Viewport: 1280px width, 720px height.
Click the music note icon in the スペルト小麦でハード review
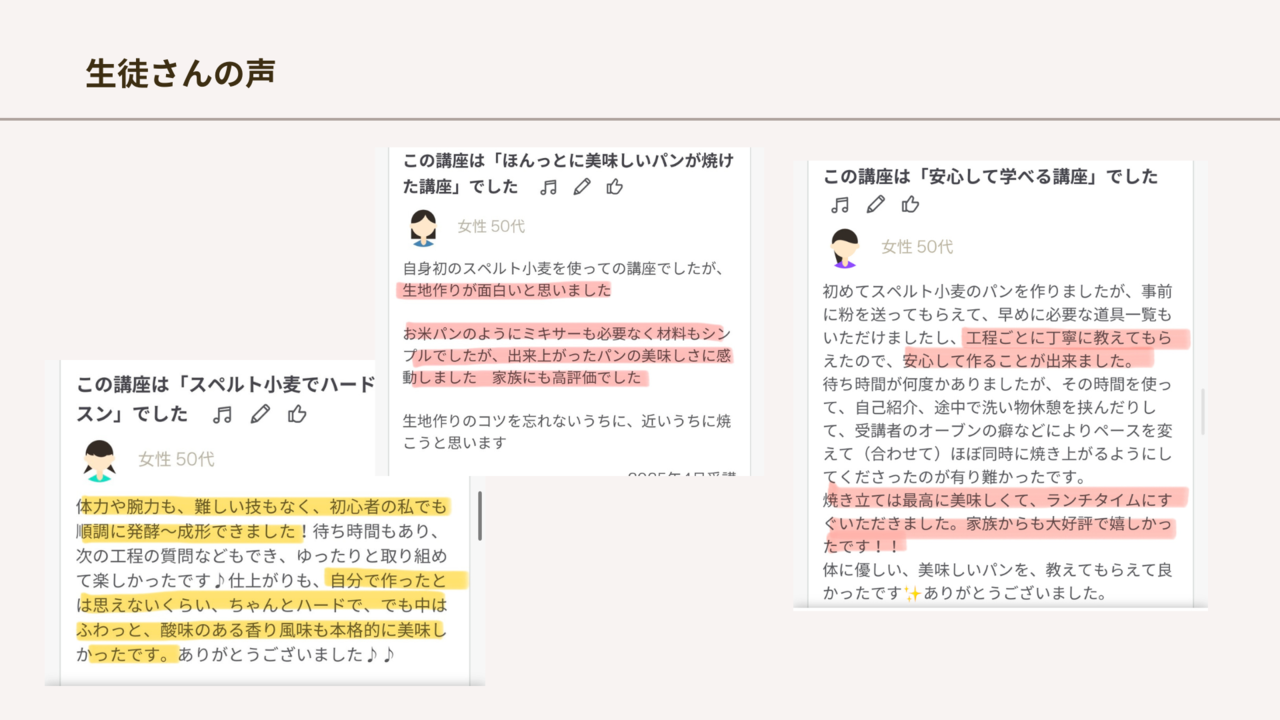tap(222, 414)
